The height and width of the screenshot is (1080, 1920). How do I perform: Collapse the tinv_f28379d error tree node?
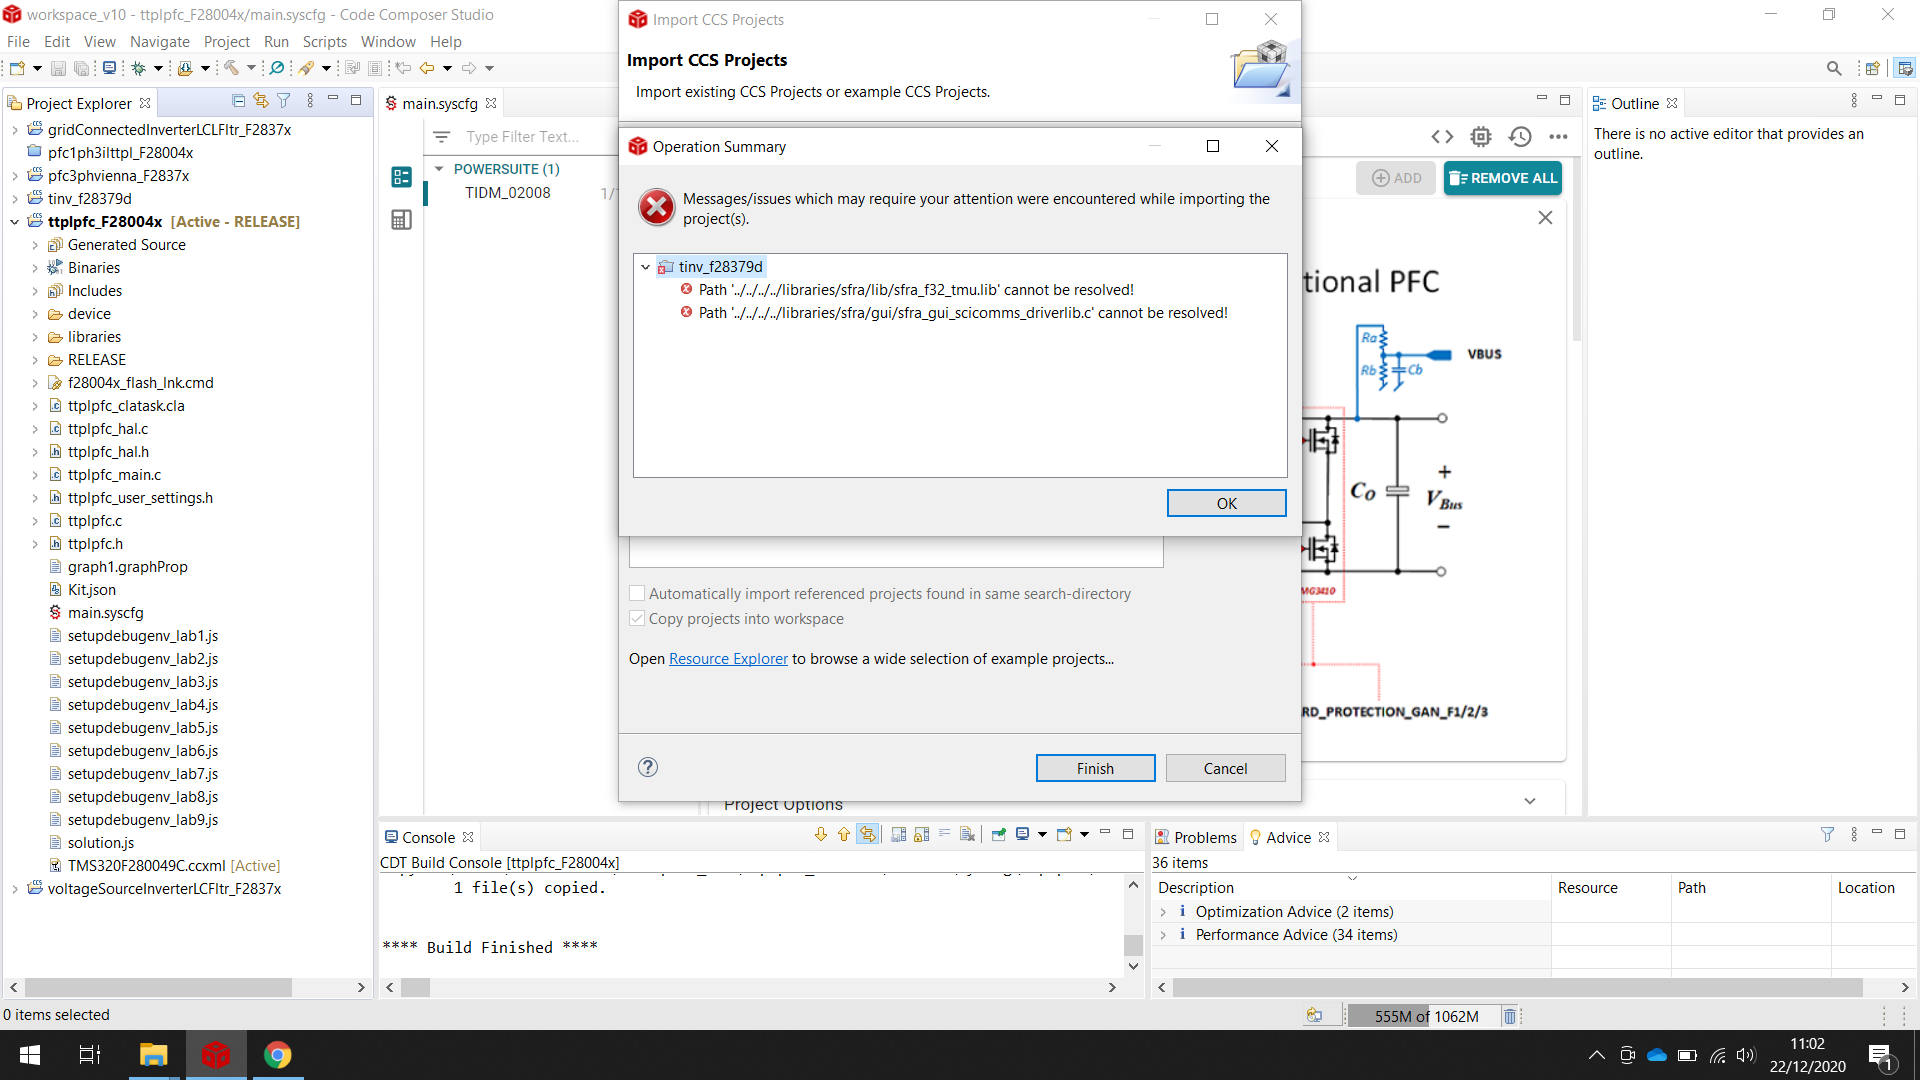point(646,267)
